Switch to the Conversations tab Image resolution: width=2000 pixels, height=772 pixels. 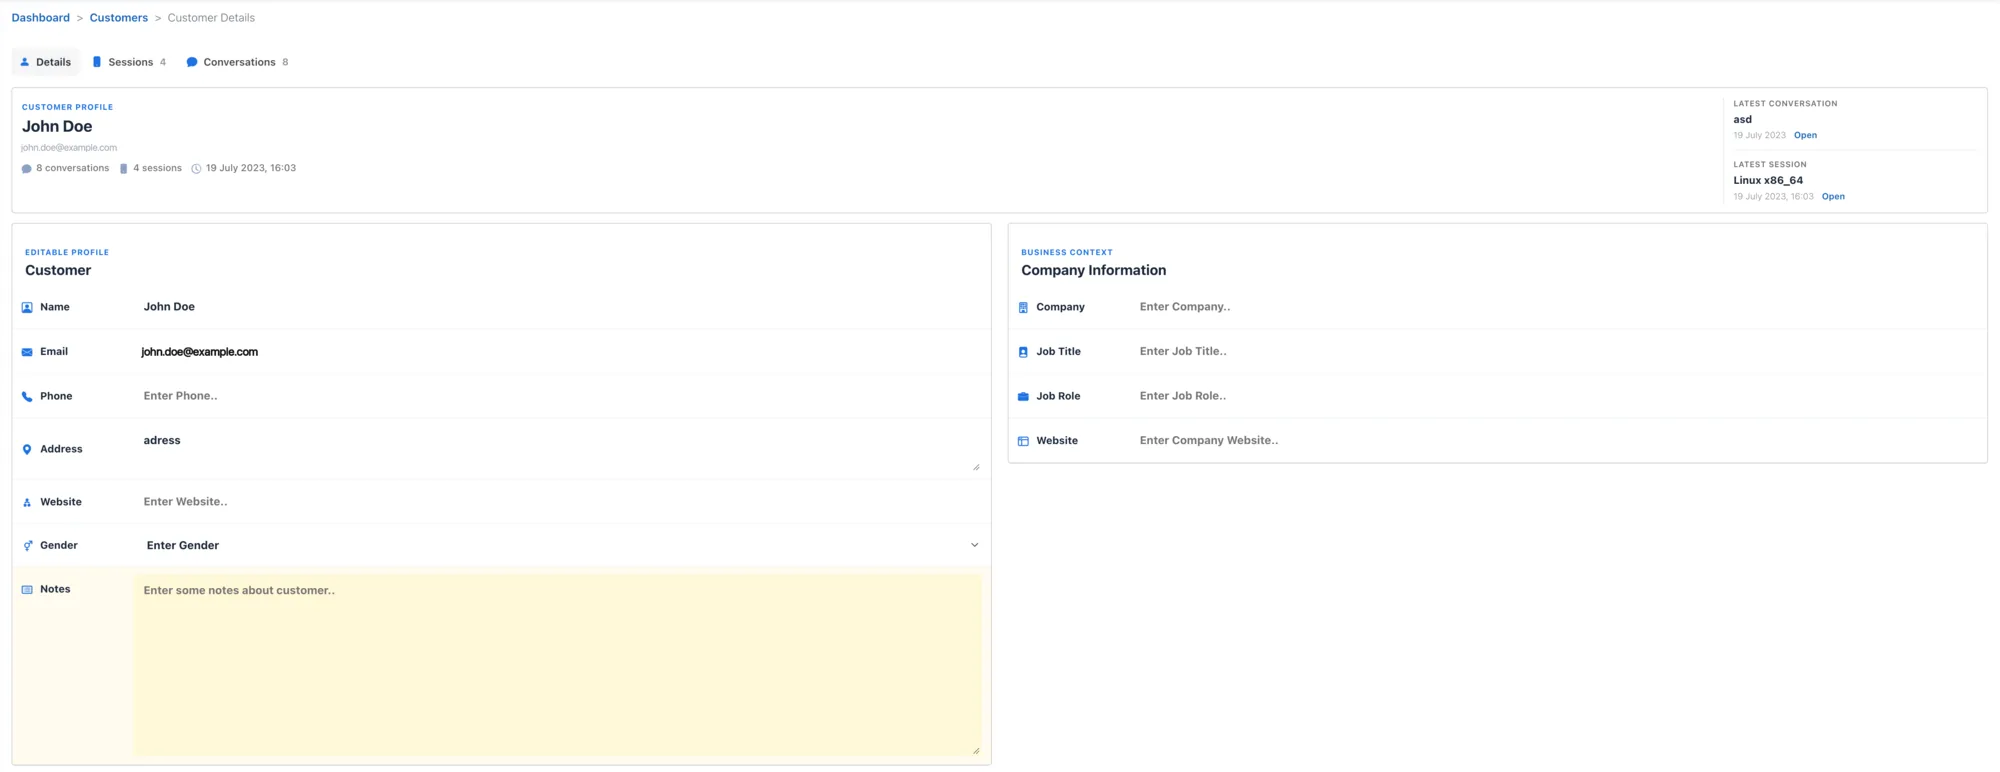coord(237,62)
